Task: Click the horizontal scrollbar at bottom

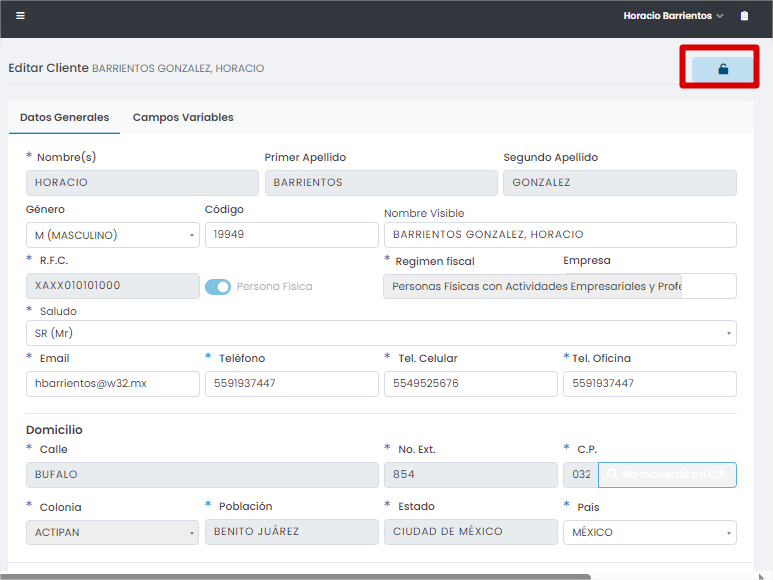Action: tap(296, 577)
